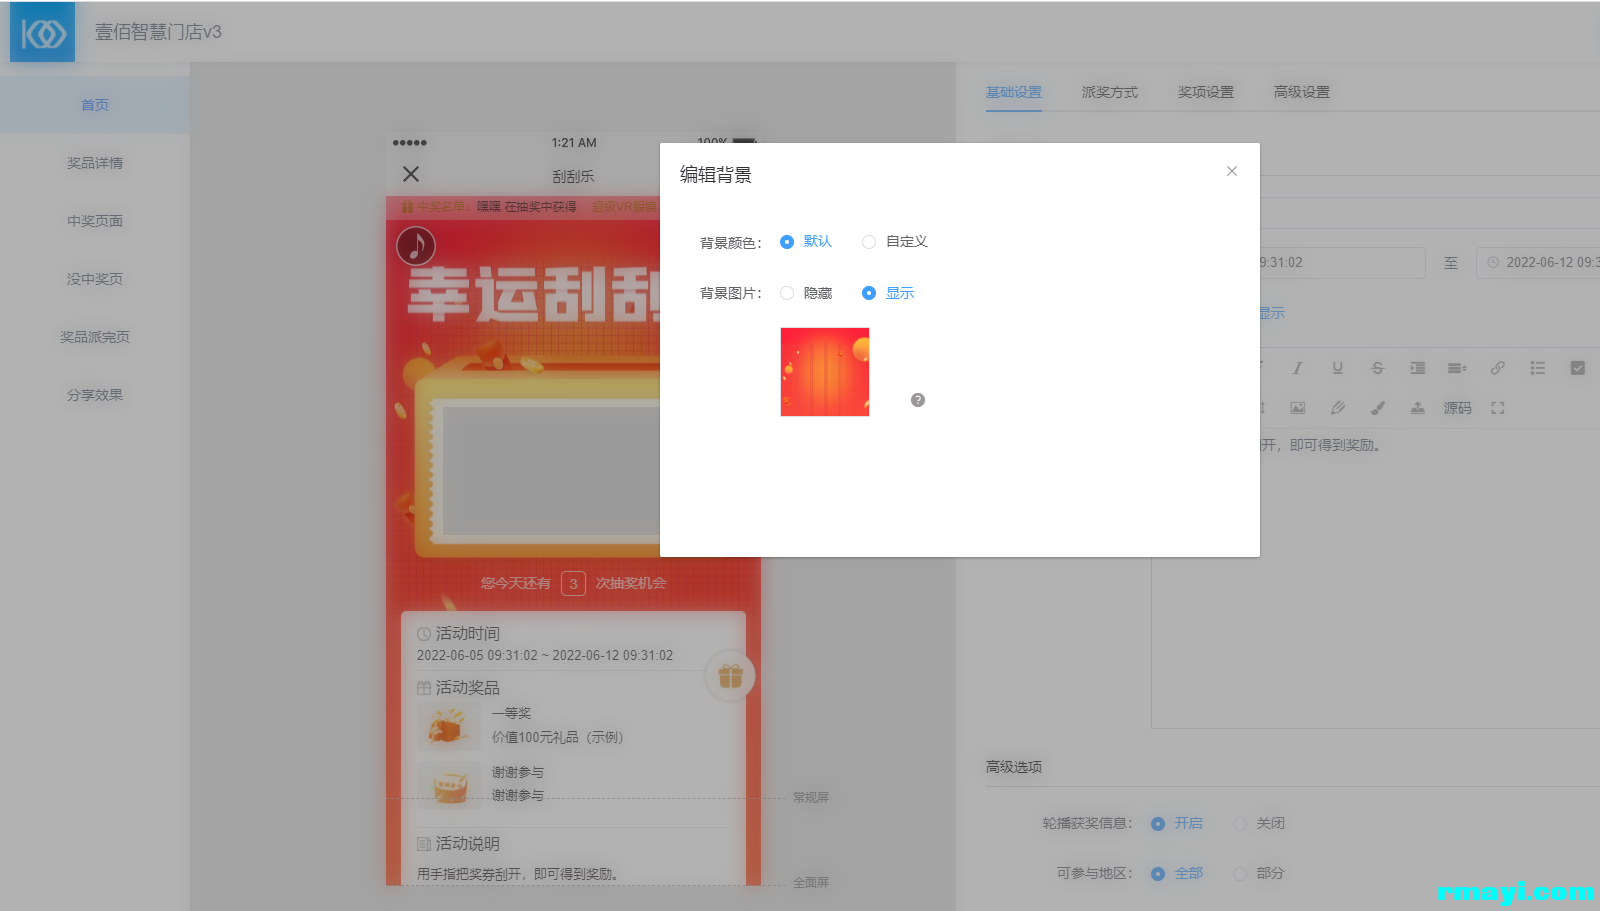This screenshot has height=911, width=1600.
Task: Click the upload icon in editor toolbar
Action: click(1417, 408)
